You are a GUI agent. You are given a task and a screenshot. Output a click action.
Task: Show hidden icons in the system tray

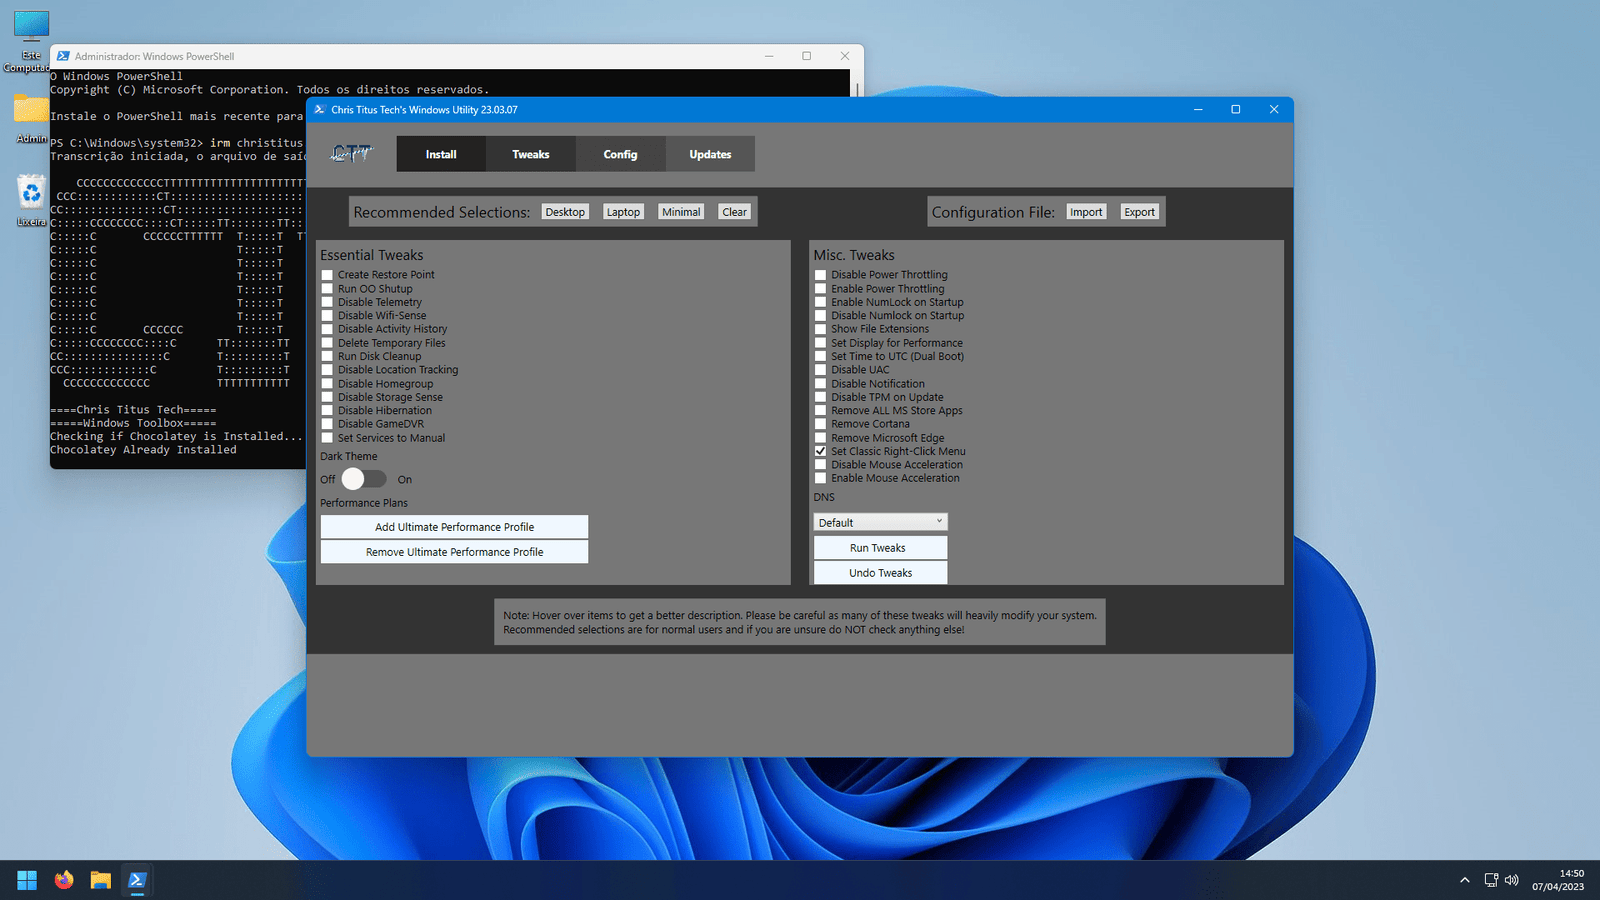1465,880
